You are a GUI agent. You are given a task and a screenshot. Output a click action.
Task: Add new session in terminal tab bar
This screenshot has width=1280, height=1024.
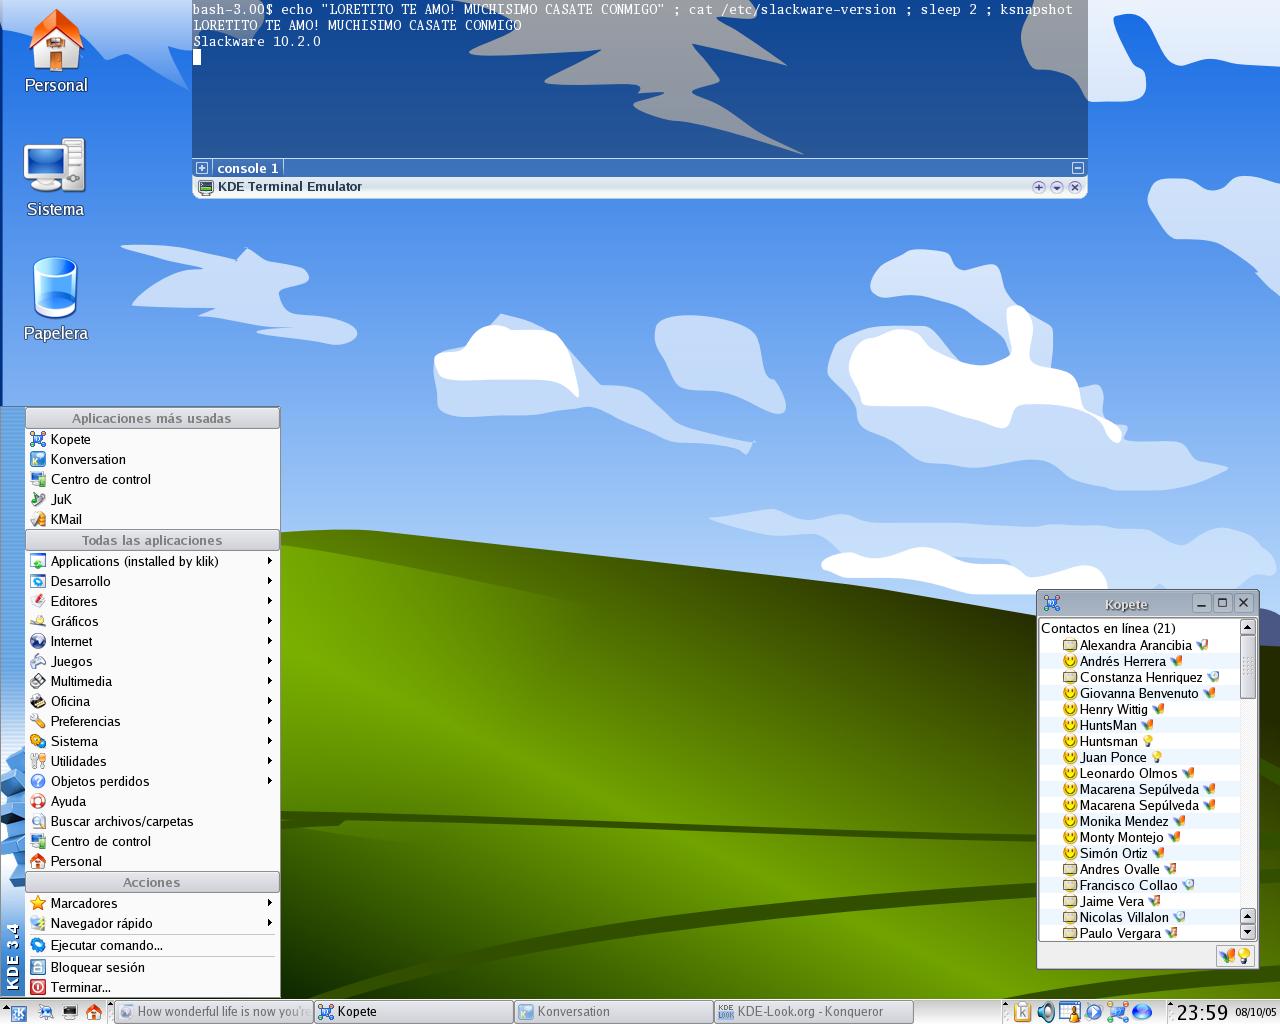pos(202,168)
